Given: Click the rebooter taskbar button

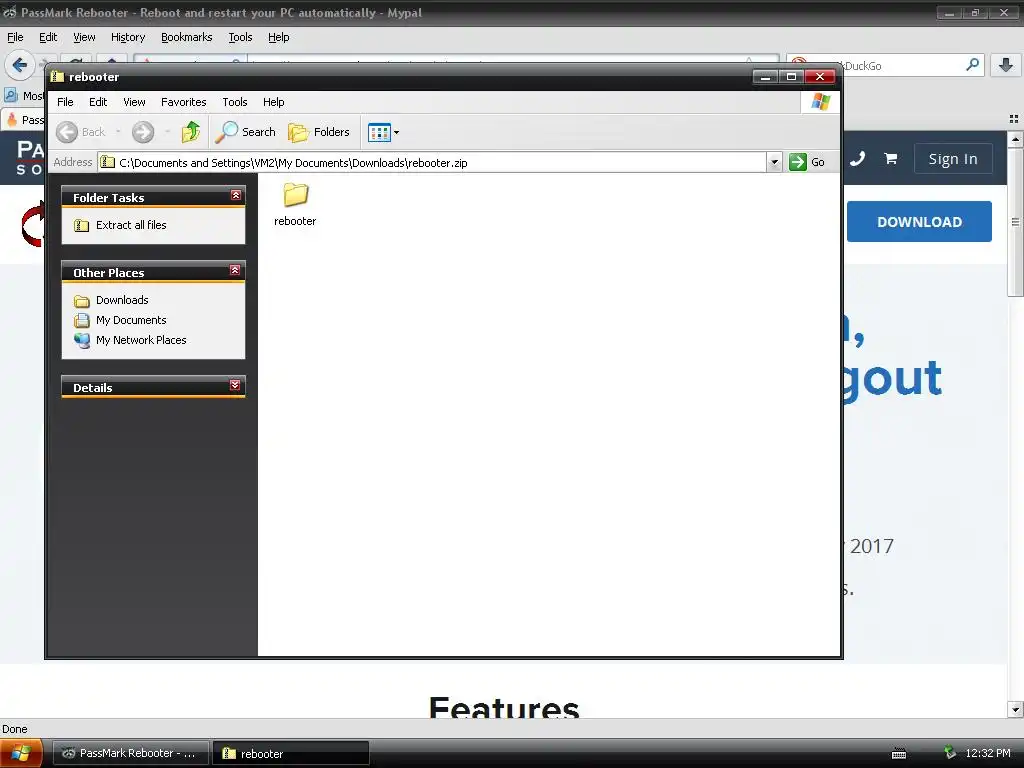Looking at the screenshot, I should click(x=291, y=753).
